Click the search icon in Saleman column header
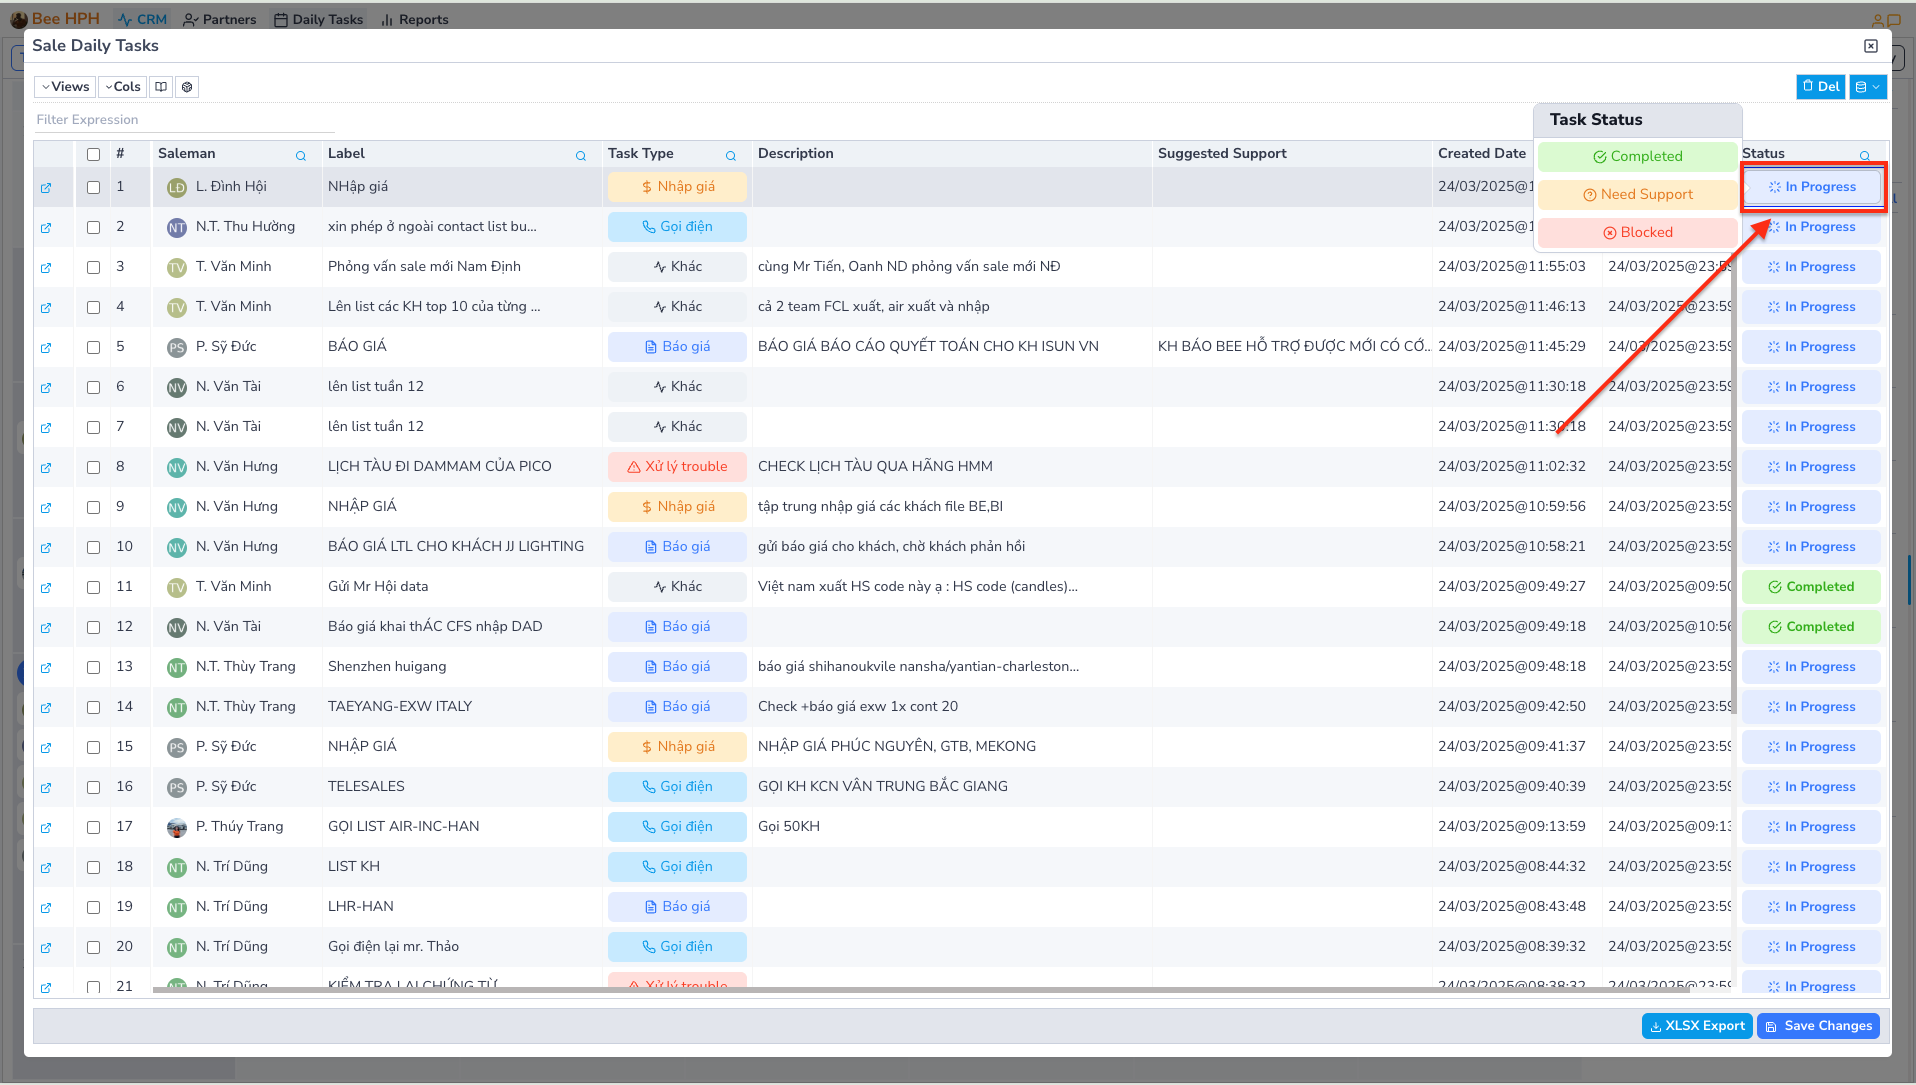 (300, 155)
